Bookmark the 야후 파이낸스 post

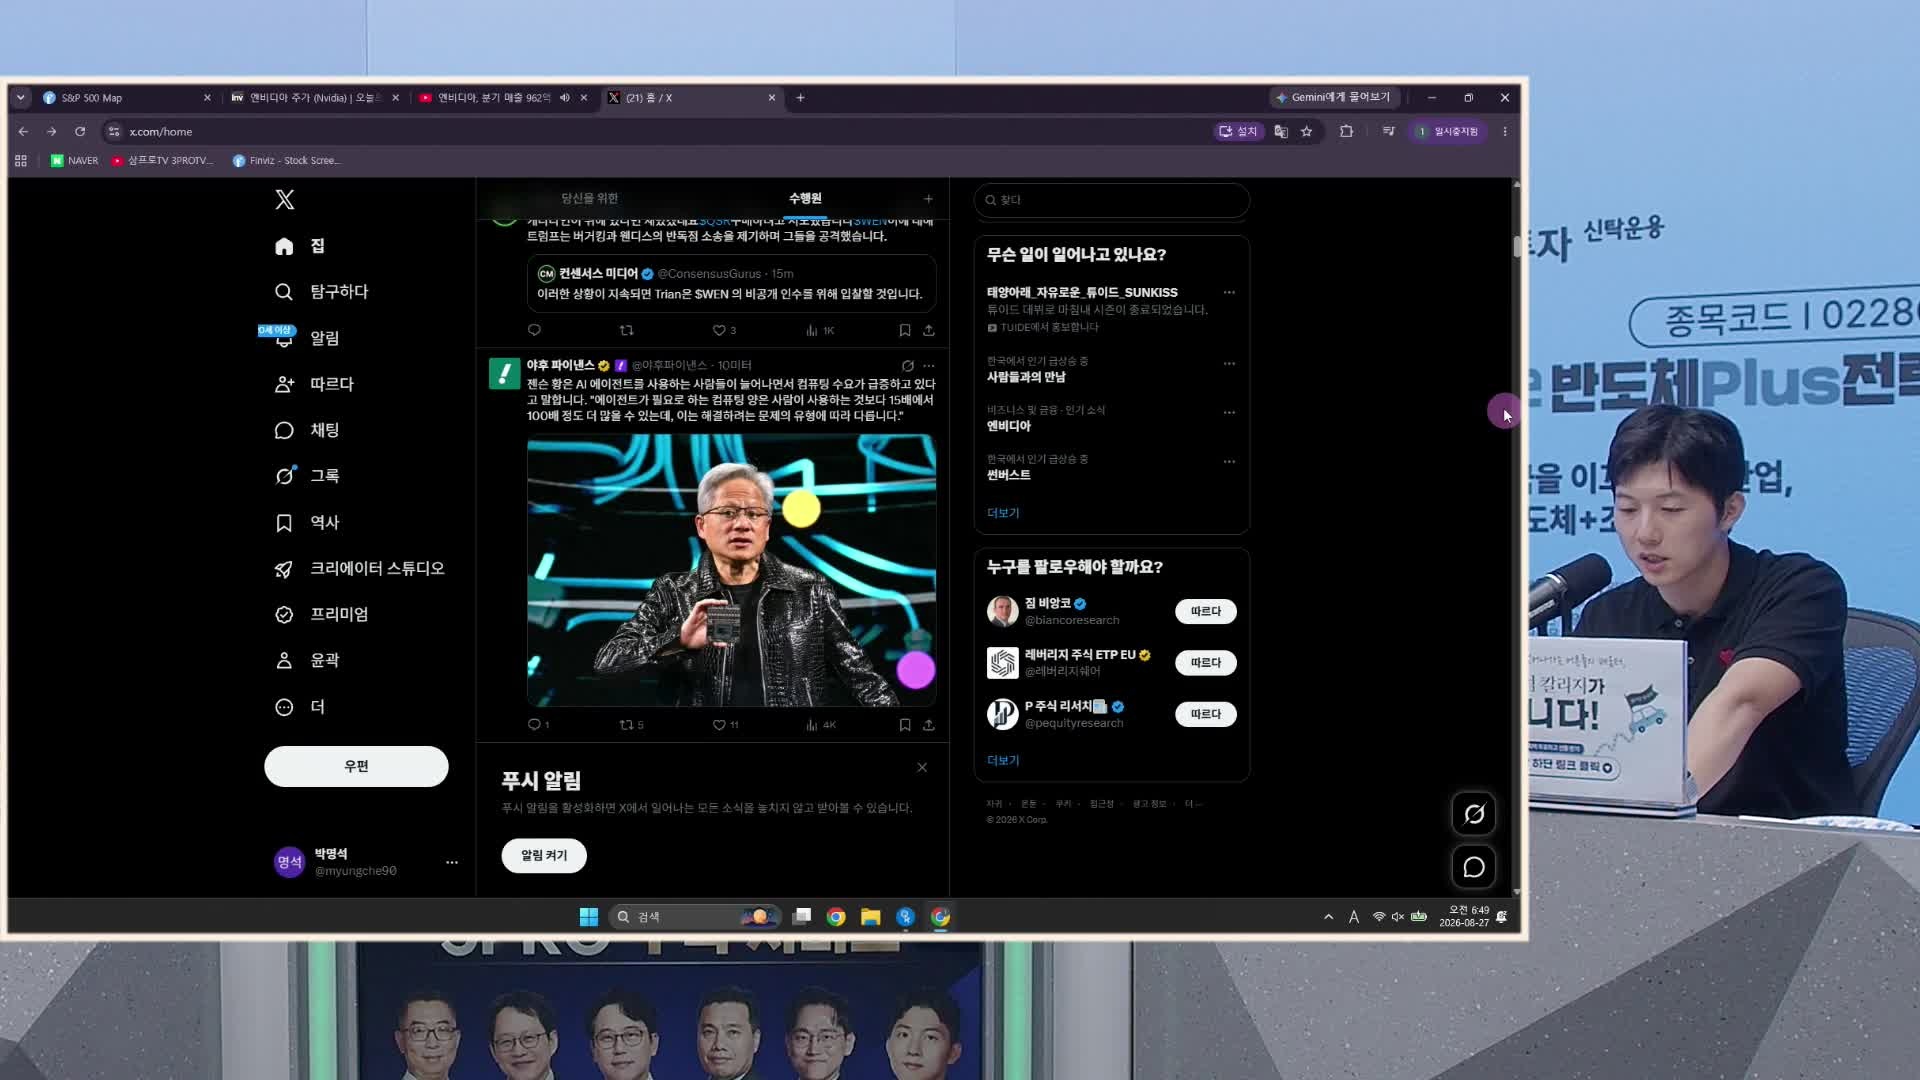(905, 725)
